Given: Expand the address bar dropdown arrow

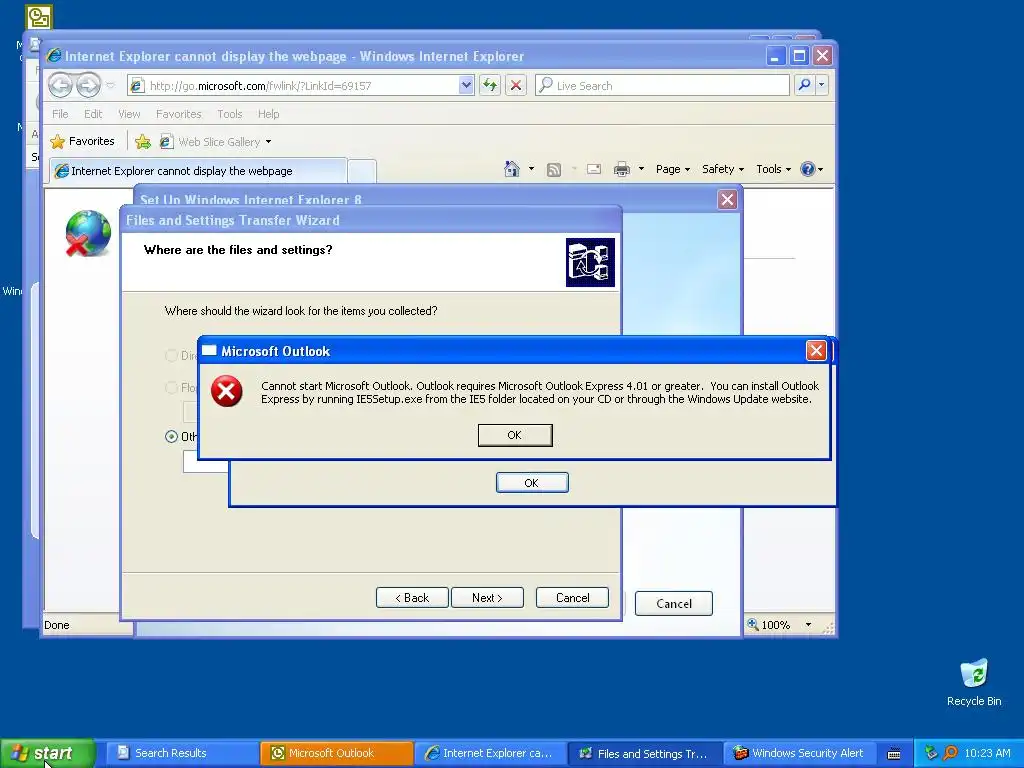Looking at the screenshot, I should click(x=466, y=85).
